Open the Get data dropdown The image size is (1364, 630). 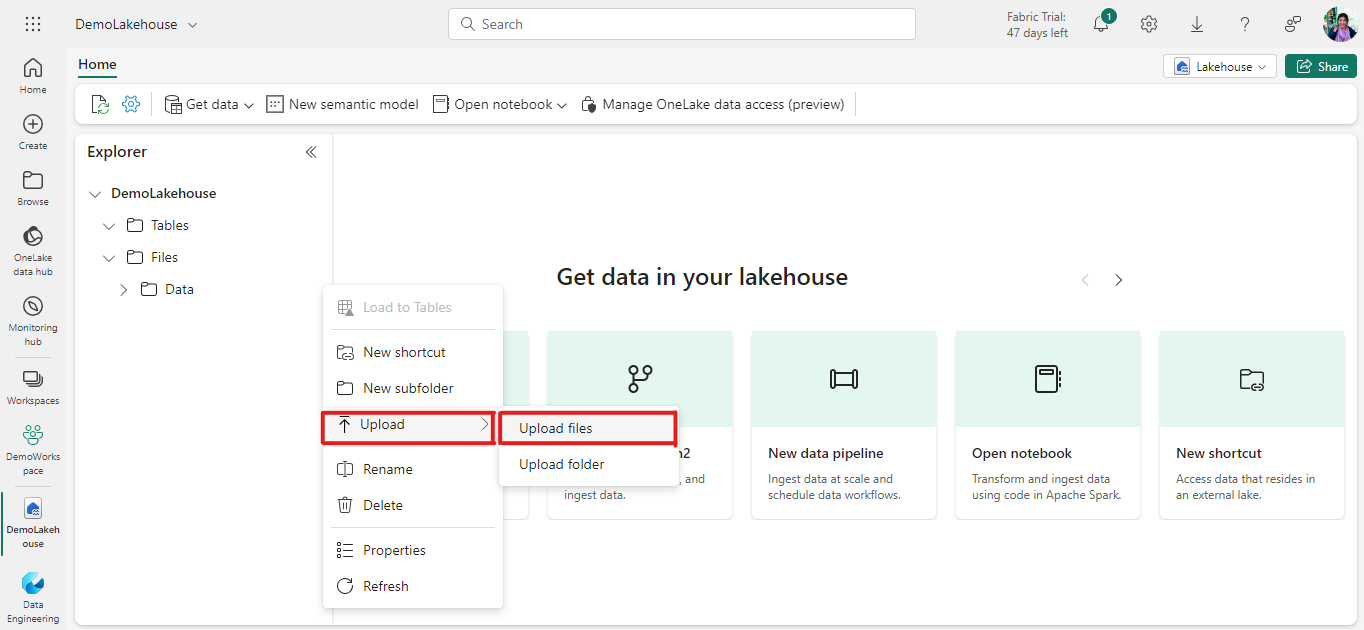(209, 104)
